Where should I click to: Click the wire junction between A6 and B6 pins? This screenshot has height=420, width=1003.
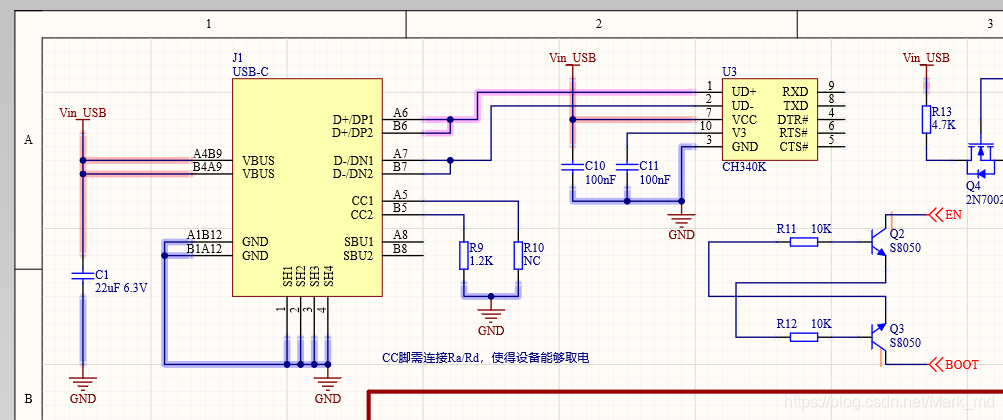(450, 119)
